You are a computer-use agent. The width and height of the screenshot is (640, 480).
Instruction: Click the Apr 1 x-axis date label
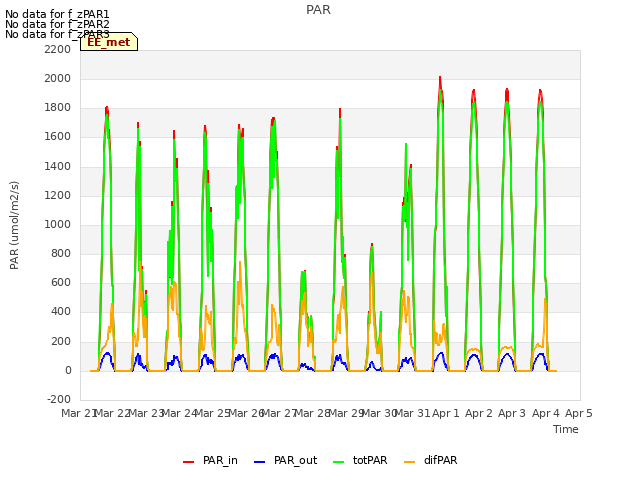446,413
